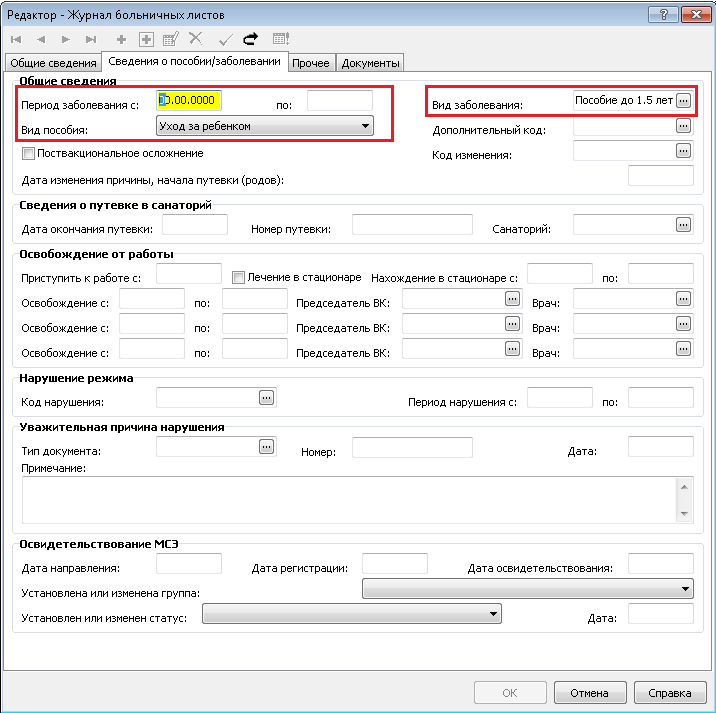Click the first record navigation arrow

pos(16,39)
